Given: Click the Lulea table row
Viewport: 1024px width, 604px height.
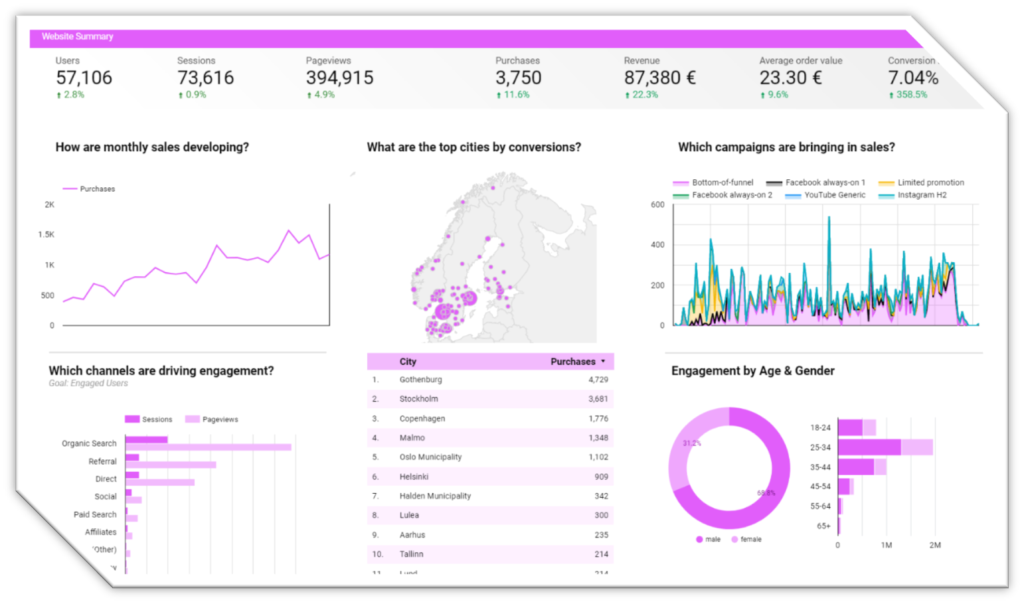Looking at the screenshot, I should click(x=490, y=515).
